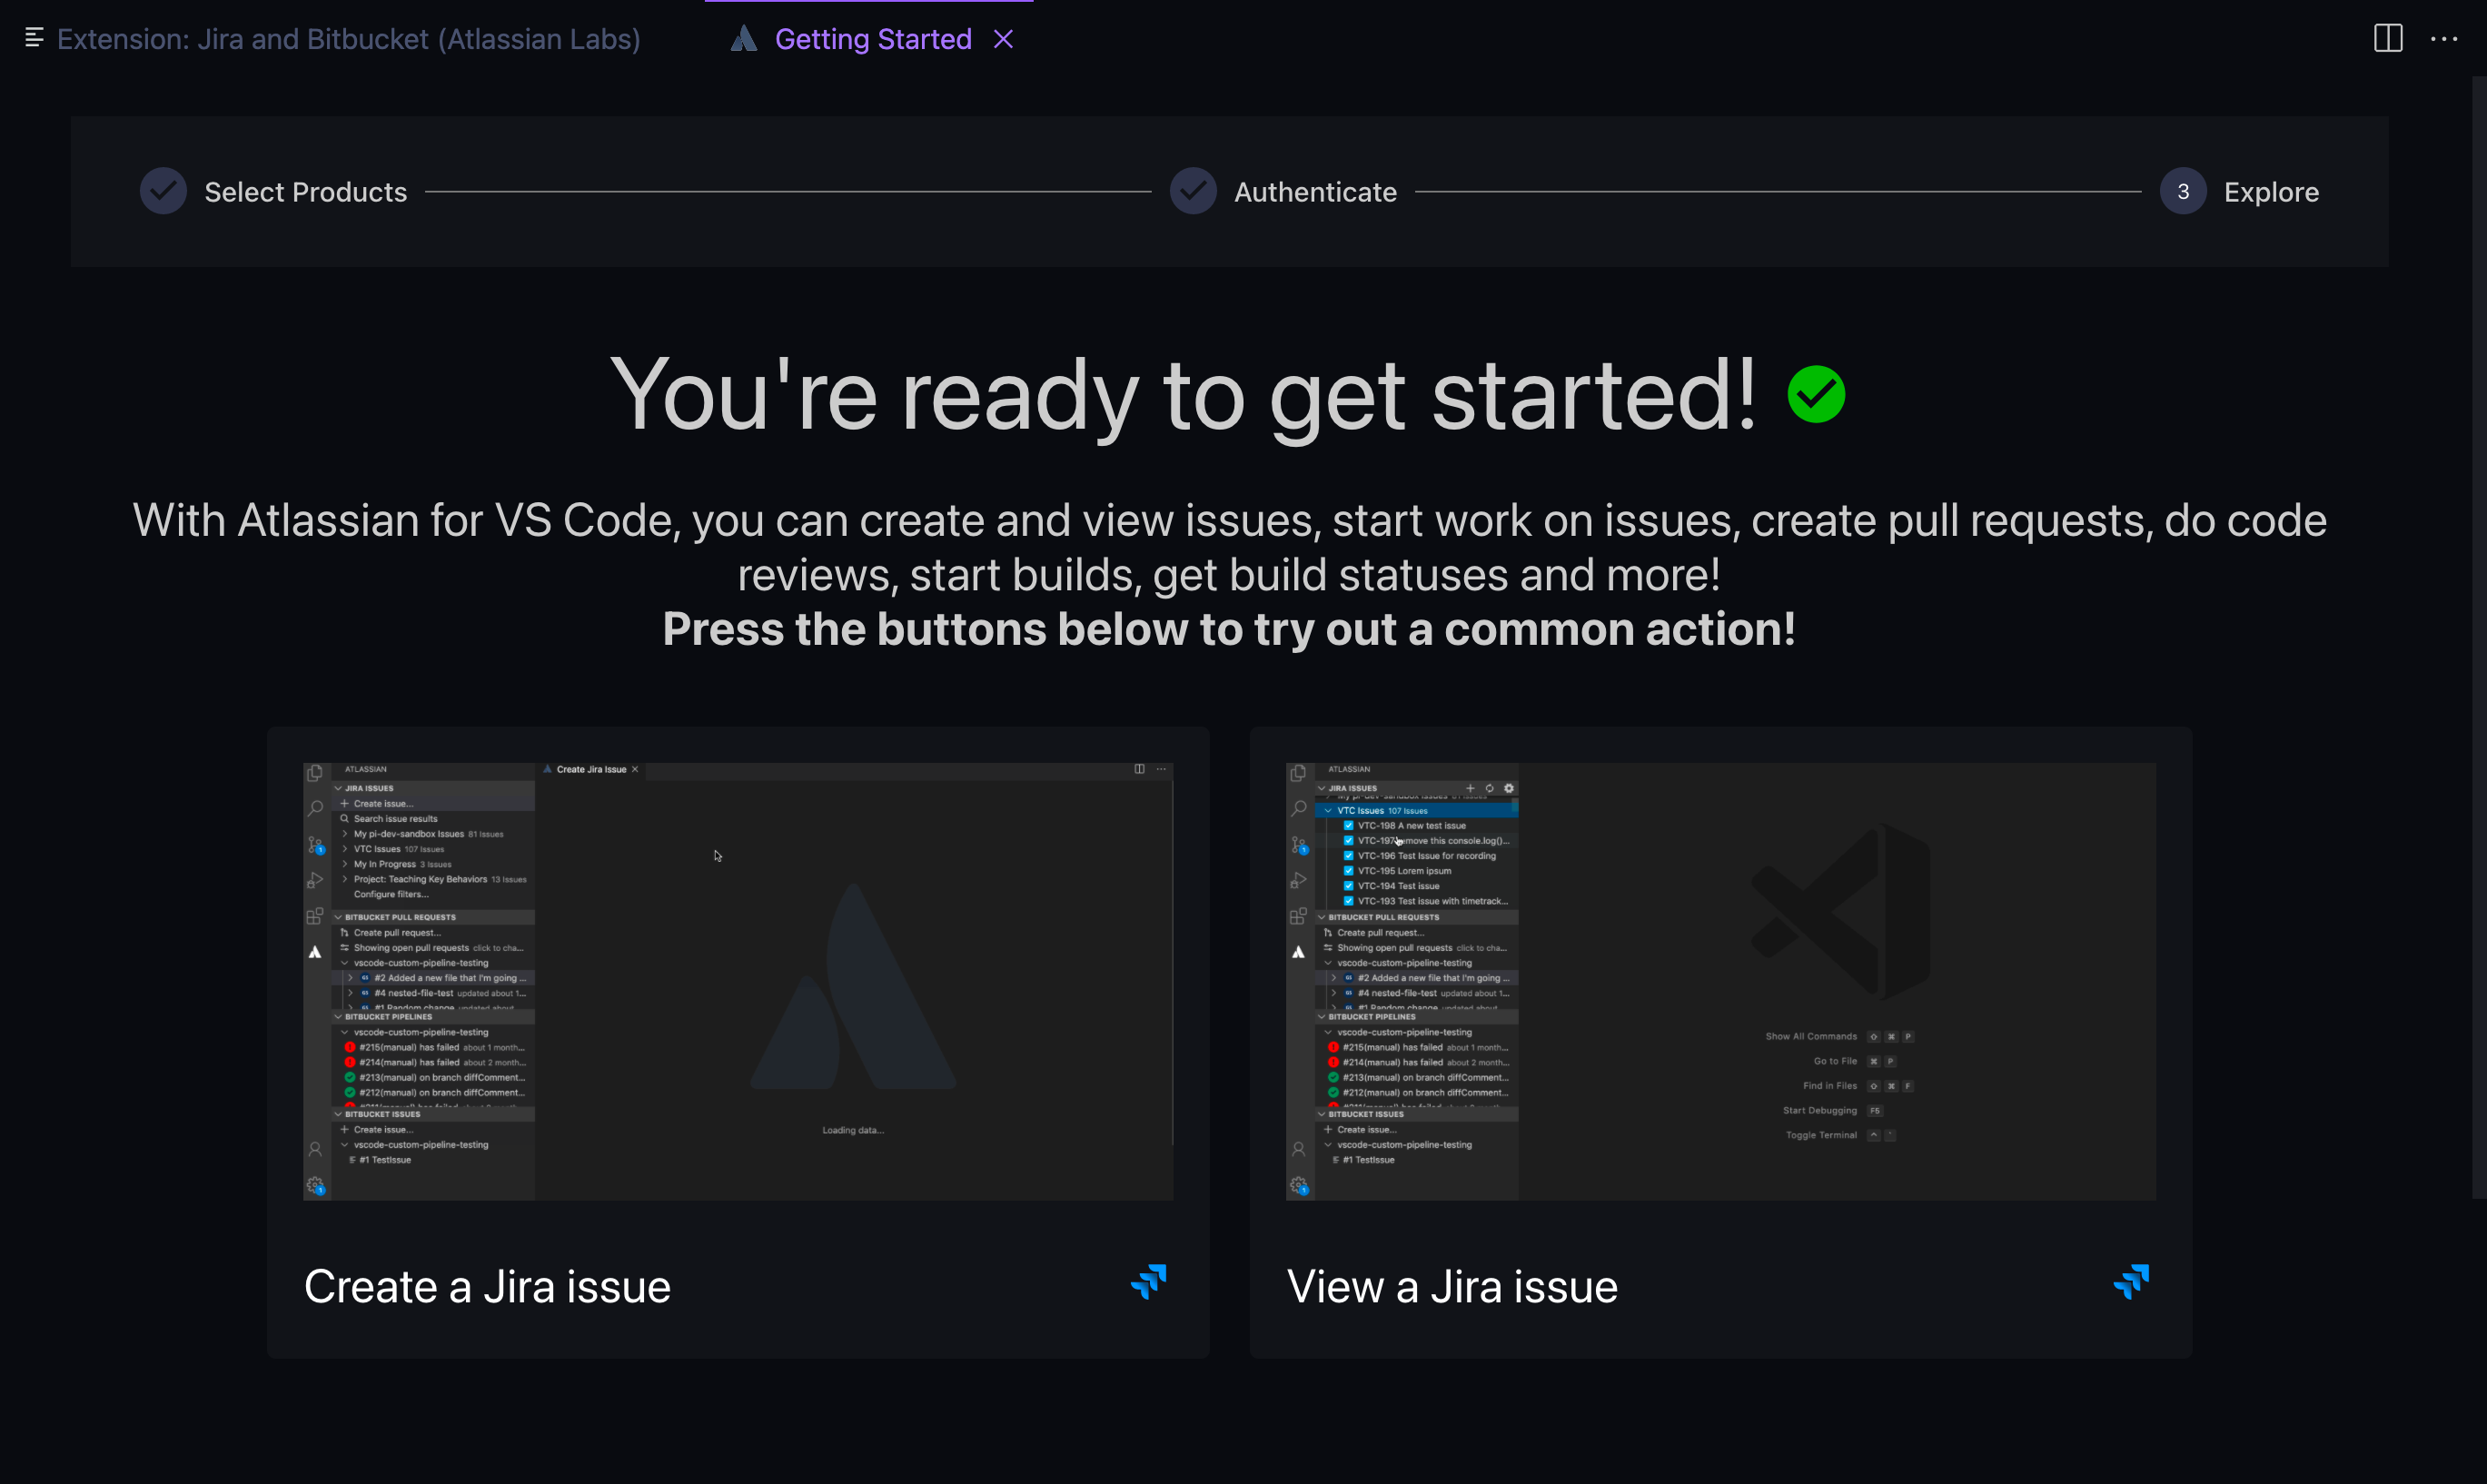Click the Create a Jira issue card title
2487x1484 pixels.
pyautogui.click(x=487, y=1286)
